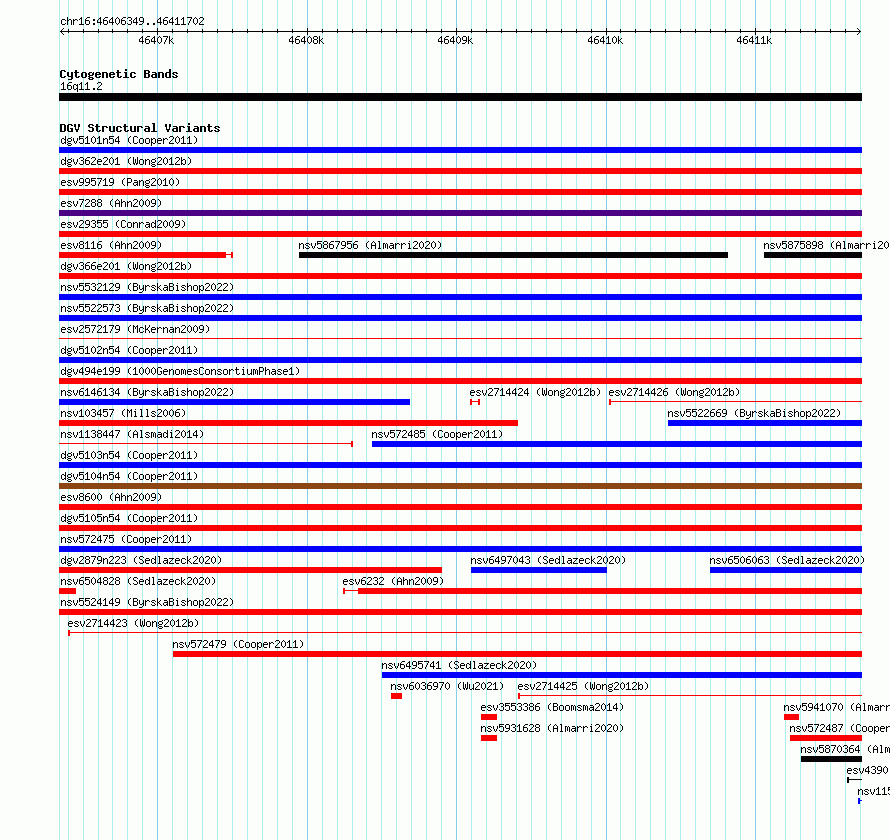Click nsv6497043 (Sedlazeck2020) label

[x=548, y=560]
